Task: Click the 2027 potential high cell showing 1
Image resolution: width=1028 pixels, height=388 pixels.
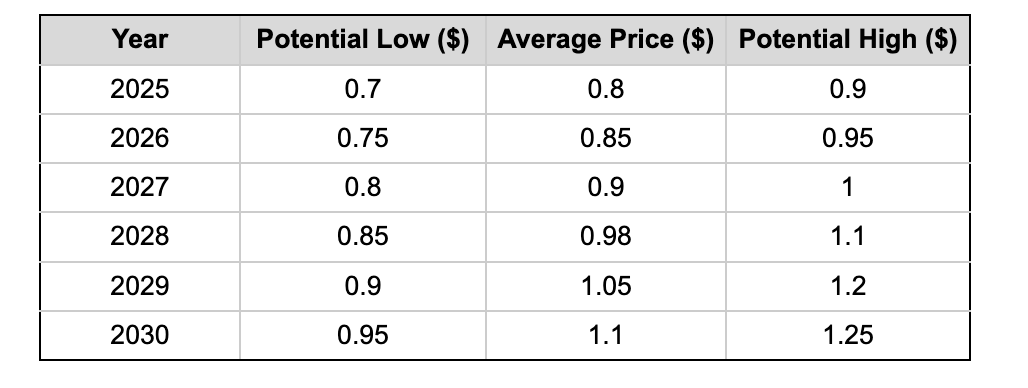Action: 848,187
